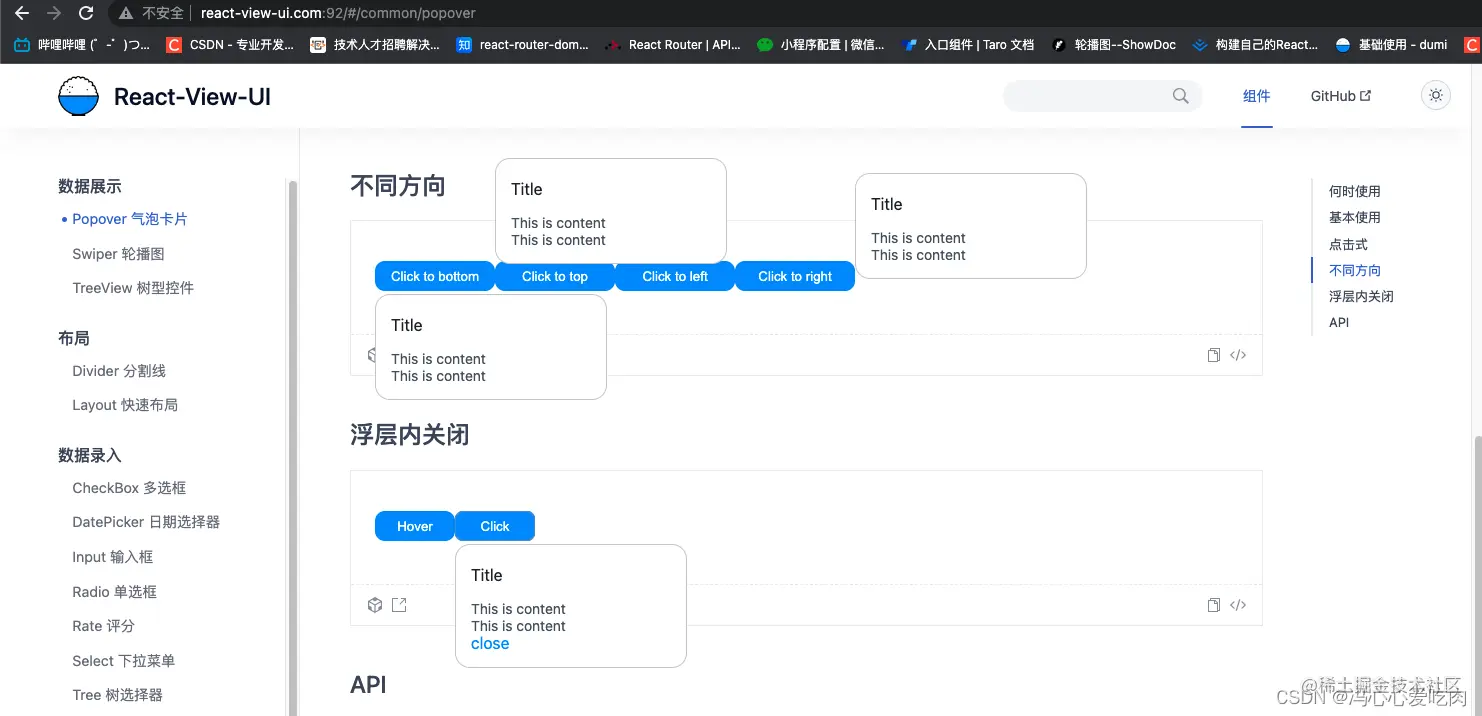1482x716 pixels.
Task: Click the blue Click button beside Hover
Action: pyautogui.click(x=495, y=526)
